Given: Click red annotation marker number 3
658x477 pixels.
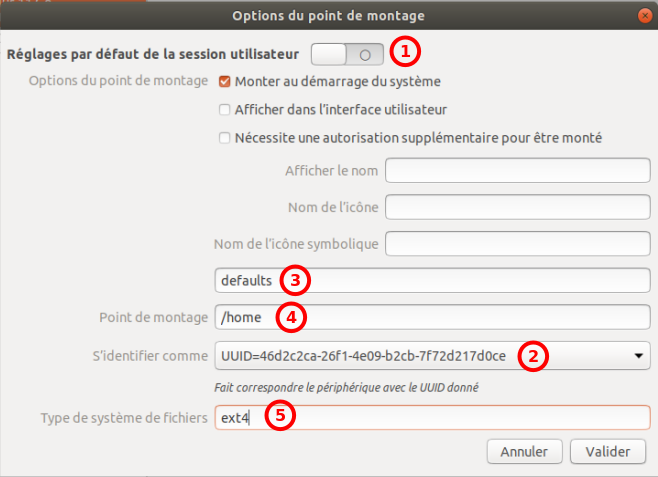Looking at the screenshot, I should (x=292, y=280).
